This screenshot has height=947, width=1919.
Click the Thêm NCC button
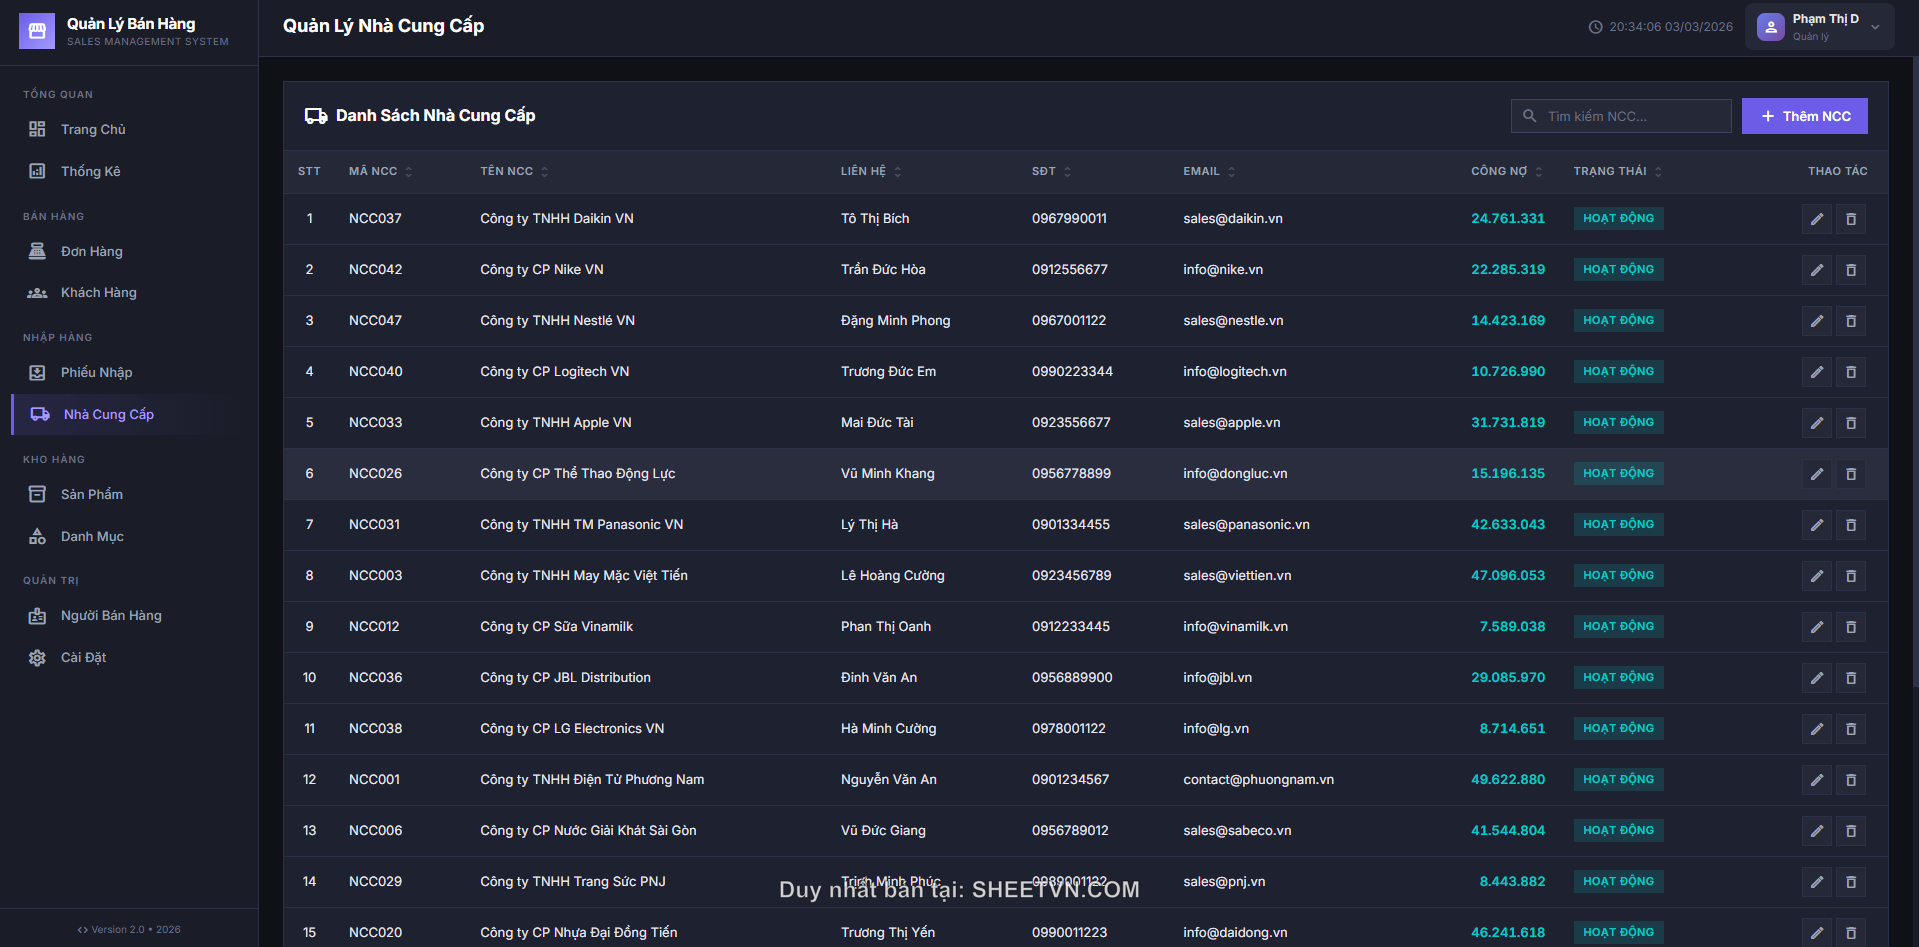coord(1804,116)
